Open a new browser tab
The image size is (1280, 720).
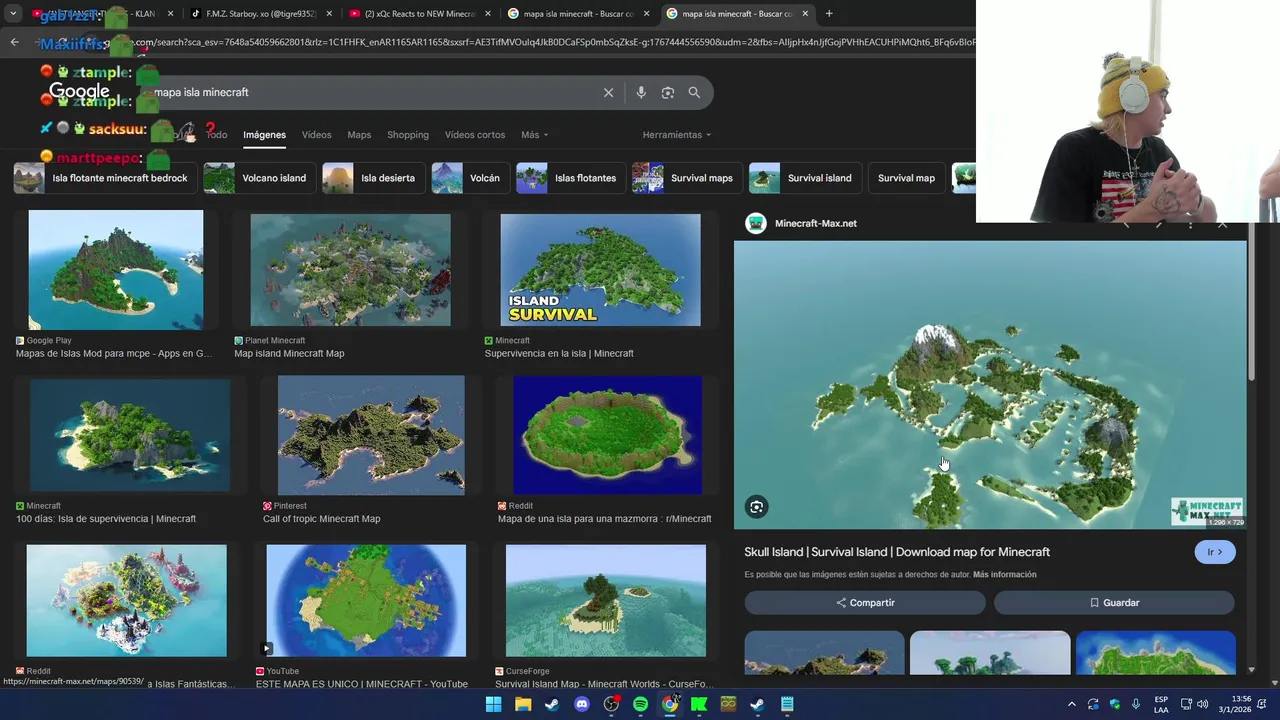(829, 14)
